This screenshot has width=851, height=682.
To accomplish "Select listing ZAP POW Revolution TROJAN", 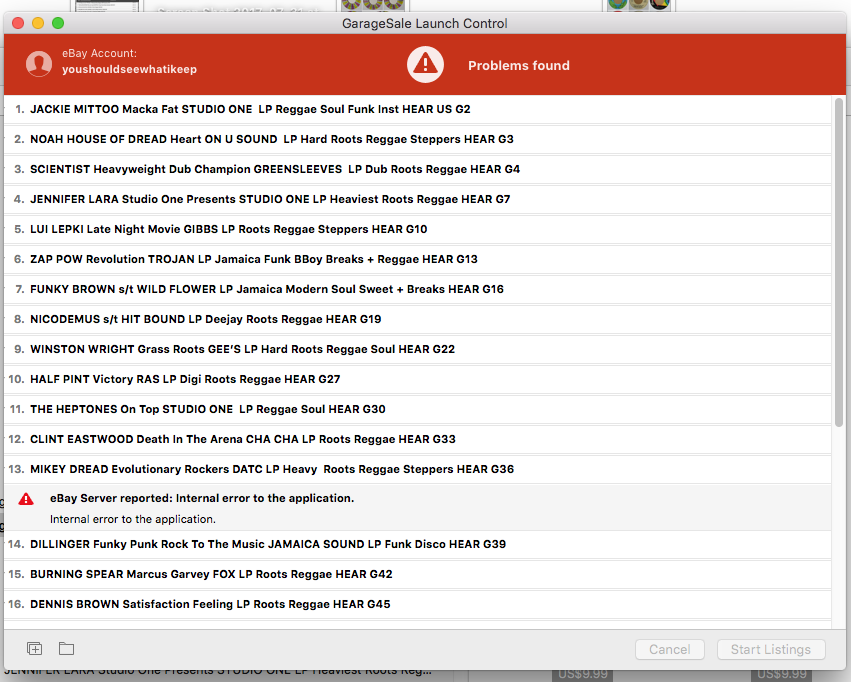I will 418,259.
